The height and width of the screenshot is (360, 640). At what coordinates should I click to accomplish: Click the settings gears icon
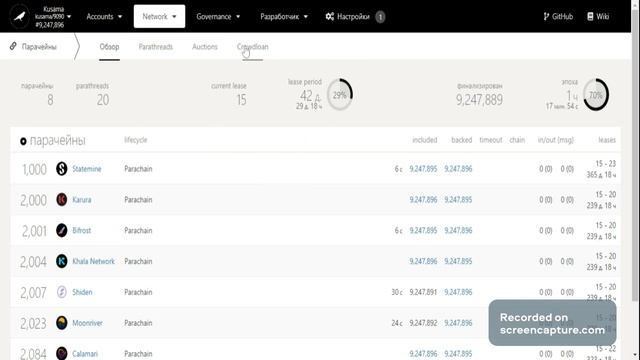[x=330, y=17]
